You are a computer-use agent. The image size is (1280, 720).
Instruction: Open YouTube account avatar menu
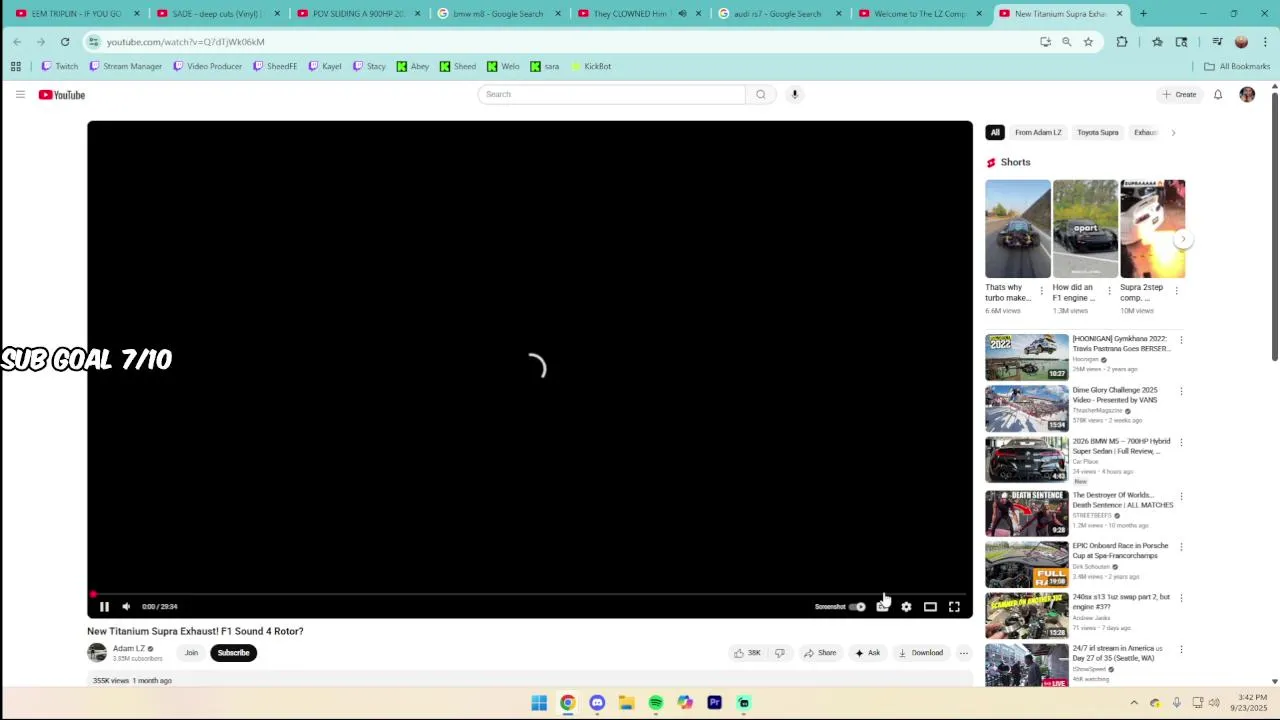(1247, 94)
